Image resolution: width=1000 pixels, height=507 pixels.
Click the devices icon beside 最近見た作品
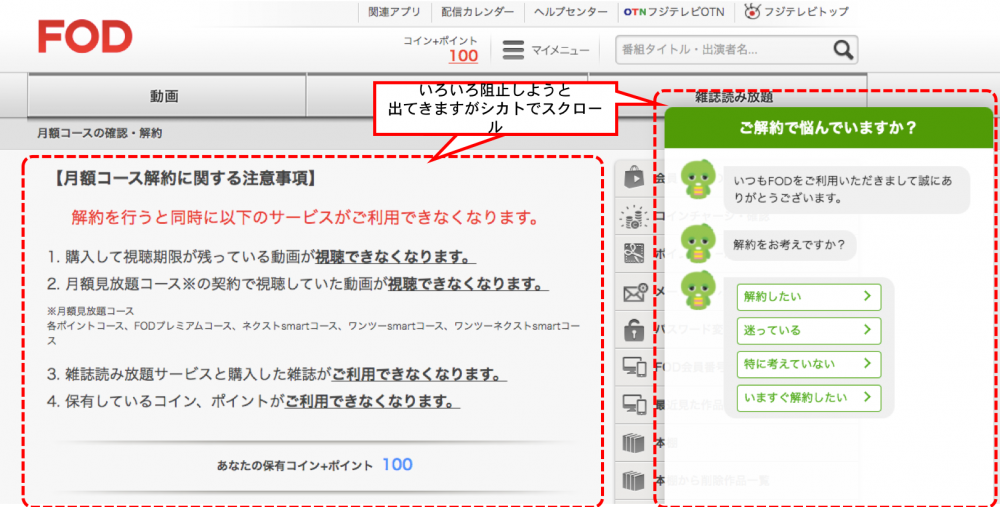tap(634, 404)
